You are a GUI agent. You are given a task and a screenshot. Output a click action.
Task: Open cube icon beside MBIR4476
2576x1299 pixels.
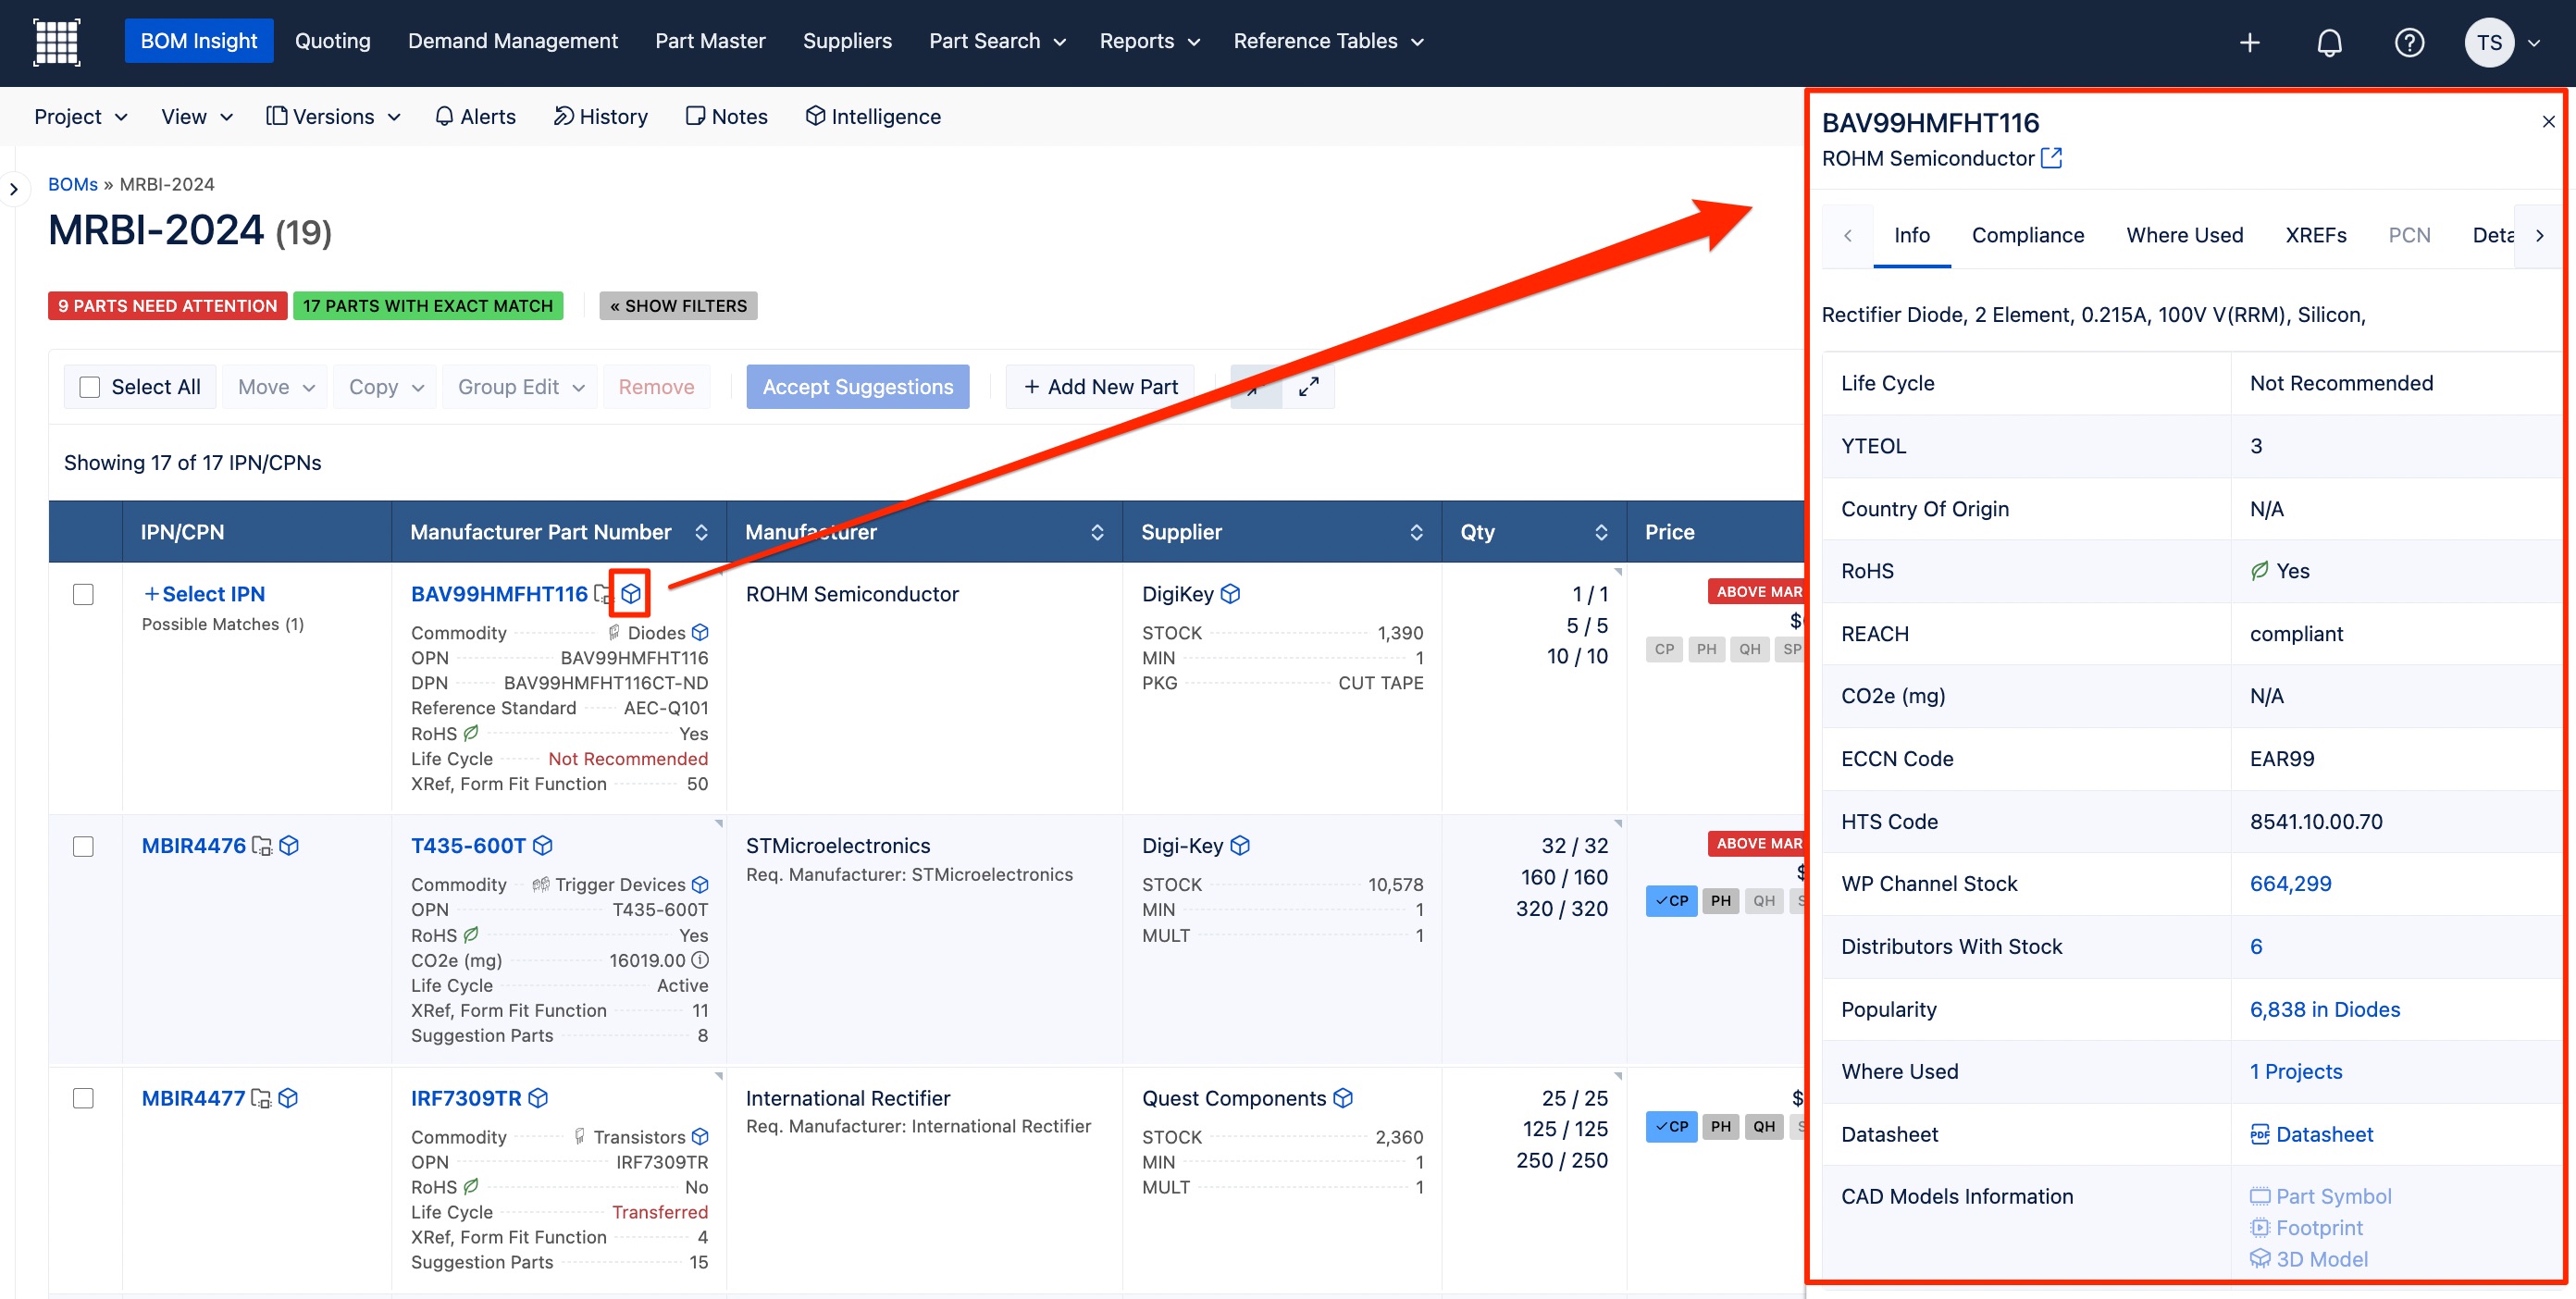[289, 846]
